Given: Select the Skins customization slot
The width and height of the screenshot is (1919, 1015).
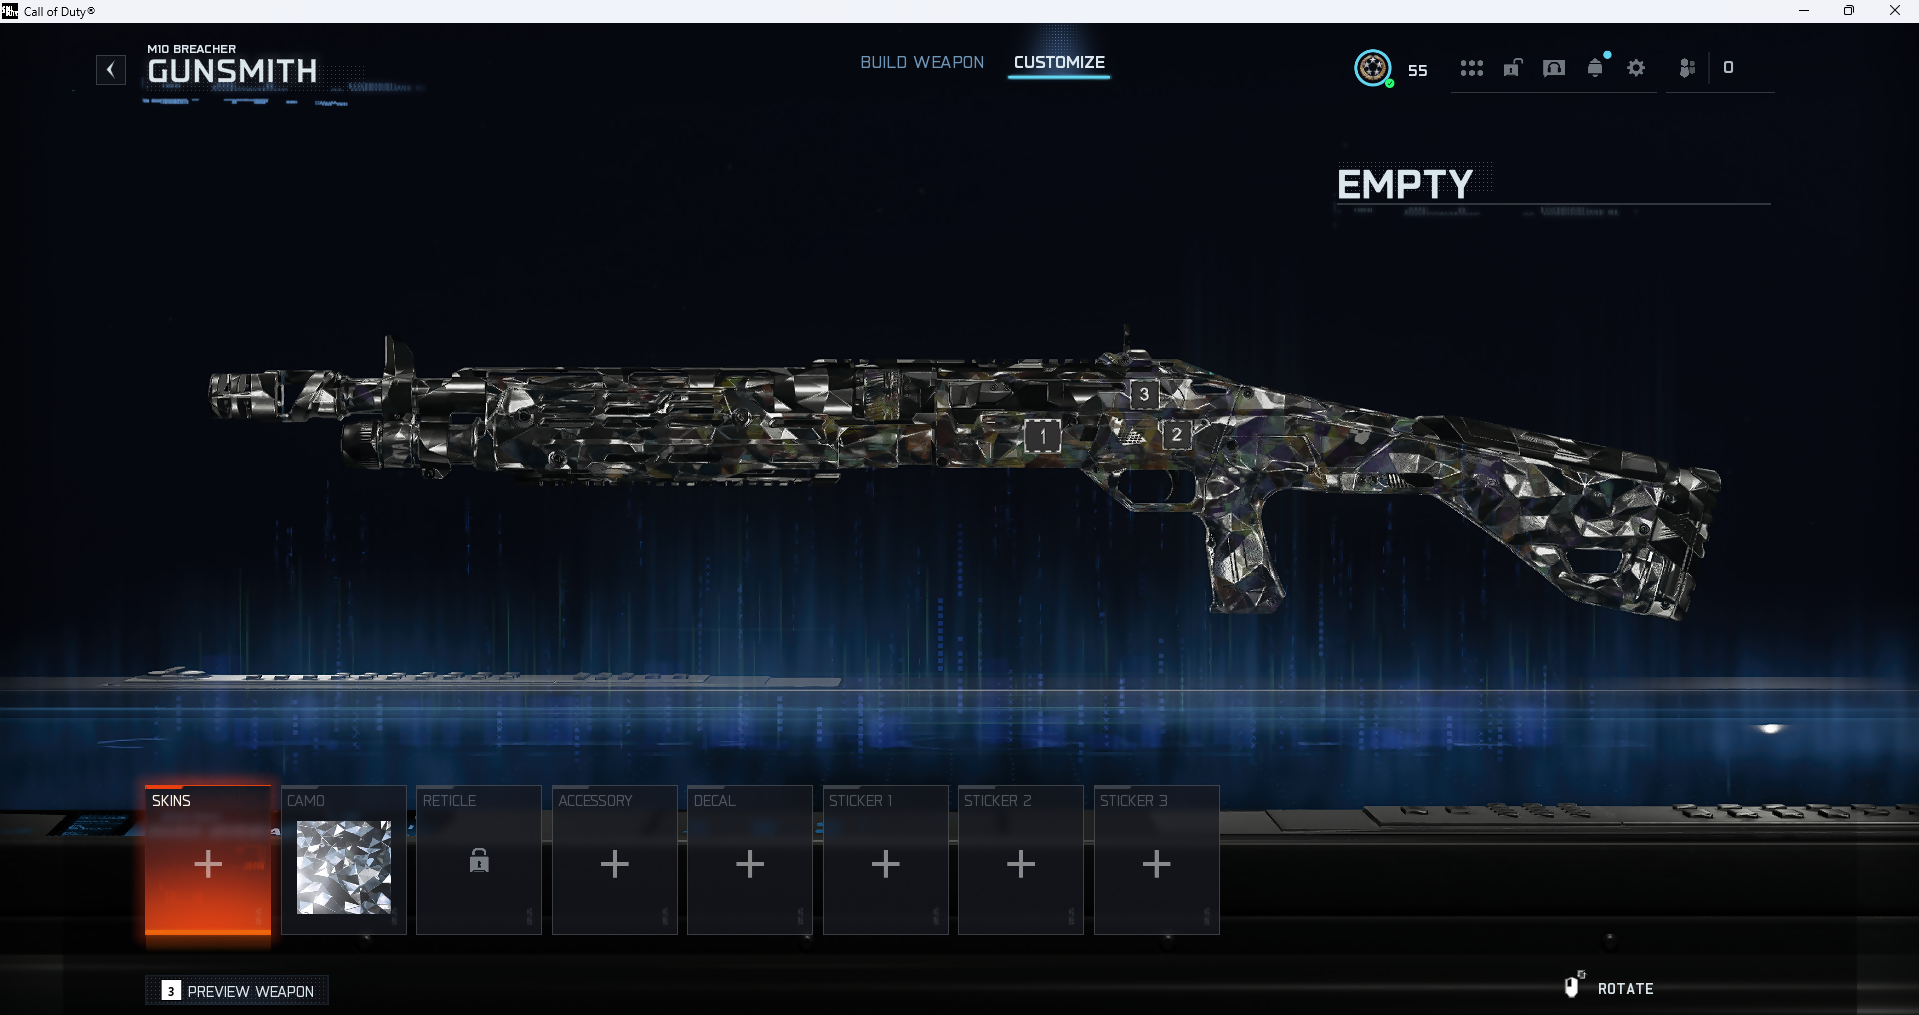Looking at the screenshot, I should (208, 862).
